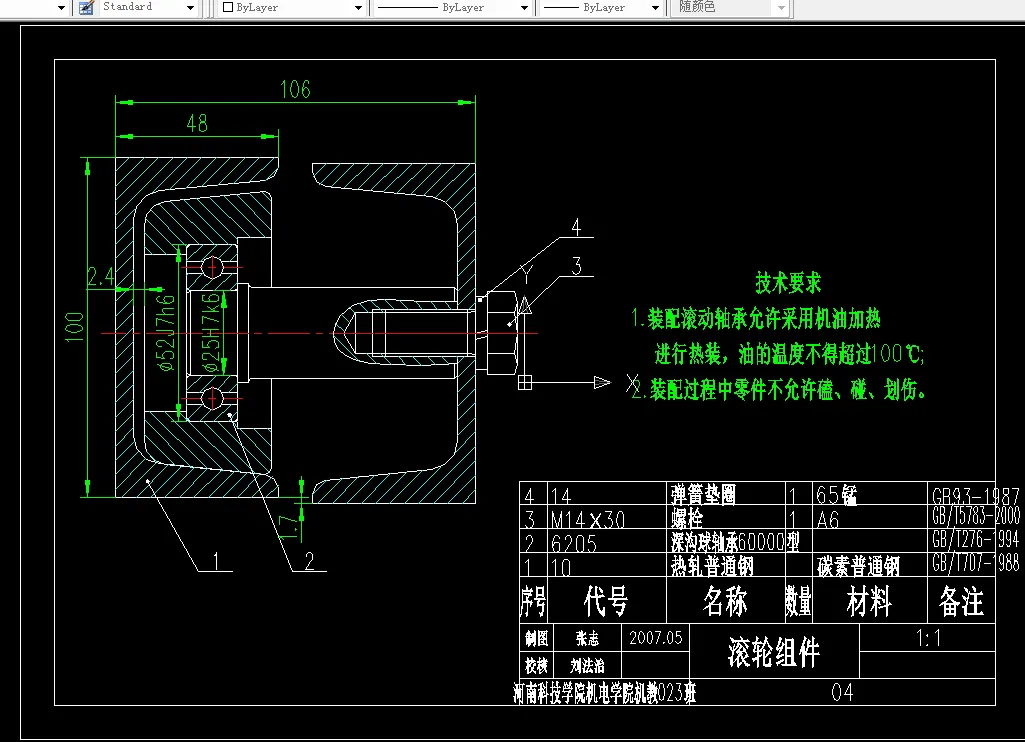Select the drawing number 04 text
Viewport: 1025px width, 742px height.
(843, 692)
